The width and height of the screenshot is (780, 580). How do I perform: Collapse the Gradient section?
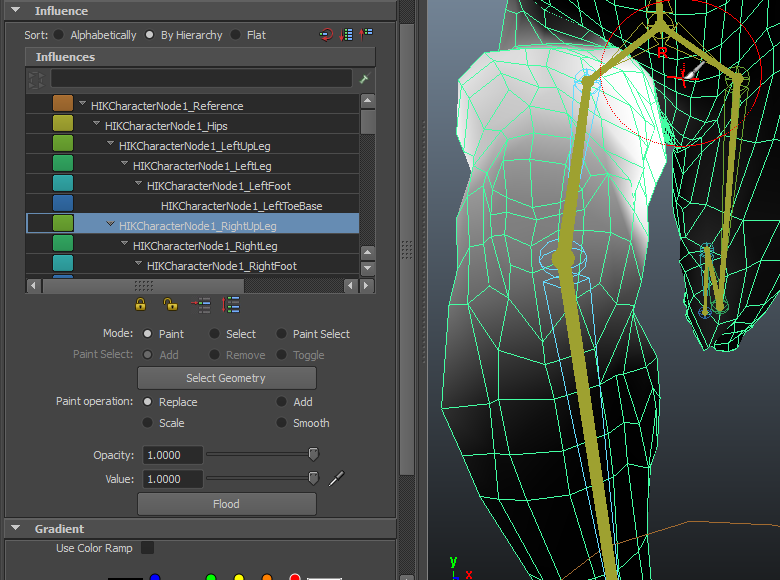tap(15, 528)
